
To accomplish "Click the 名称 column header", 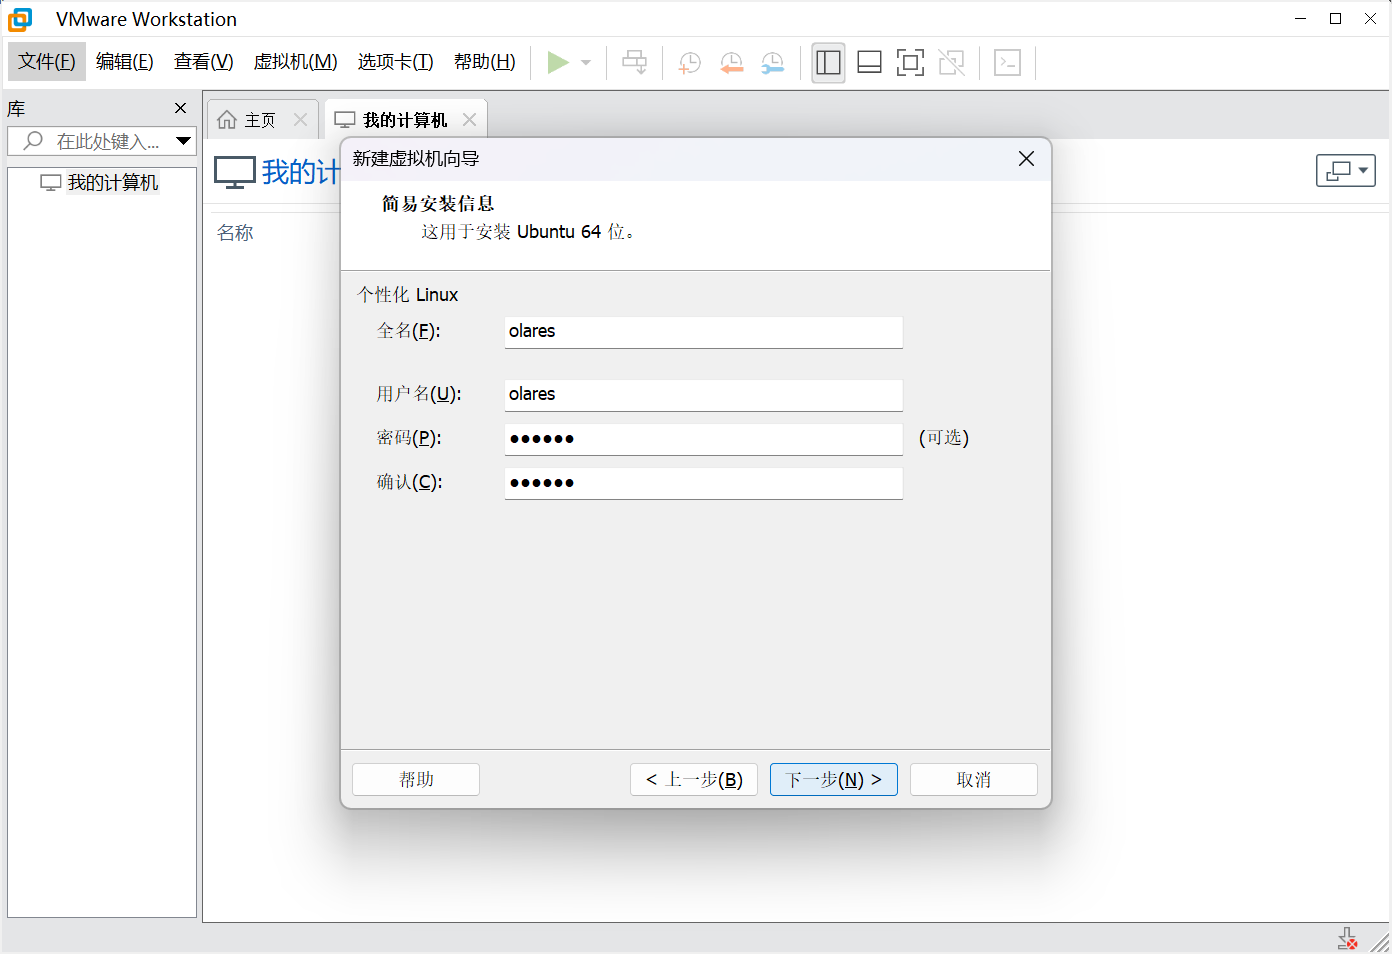I will pyautogui.click(x=235, y=233).
